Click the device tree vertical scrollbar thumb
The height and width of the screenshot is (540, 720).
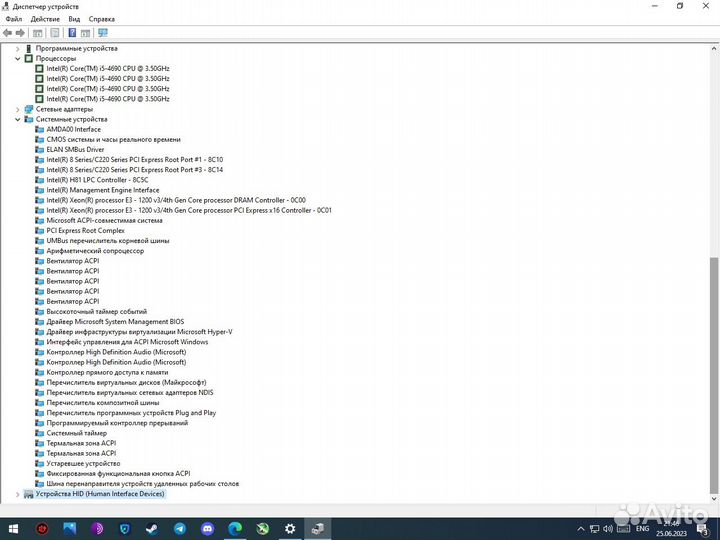[x=714, y=374]
